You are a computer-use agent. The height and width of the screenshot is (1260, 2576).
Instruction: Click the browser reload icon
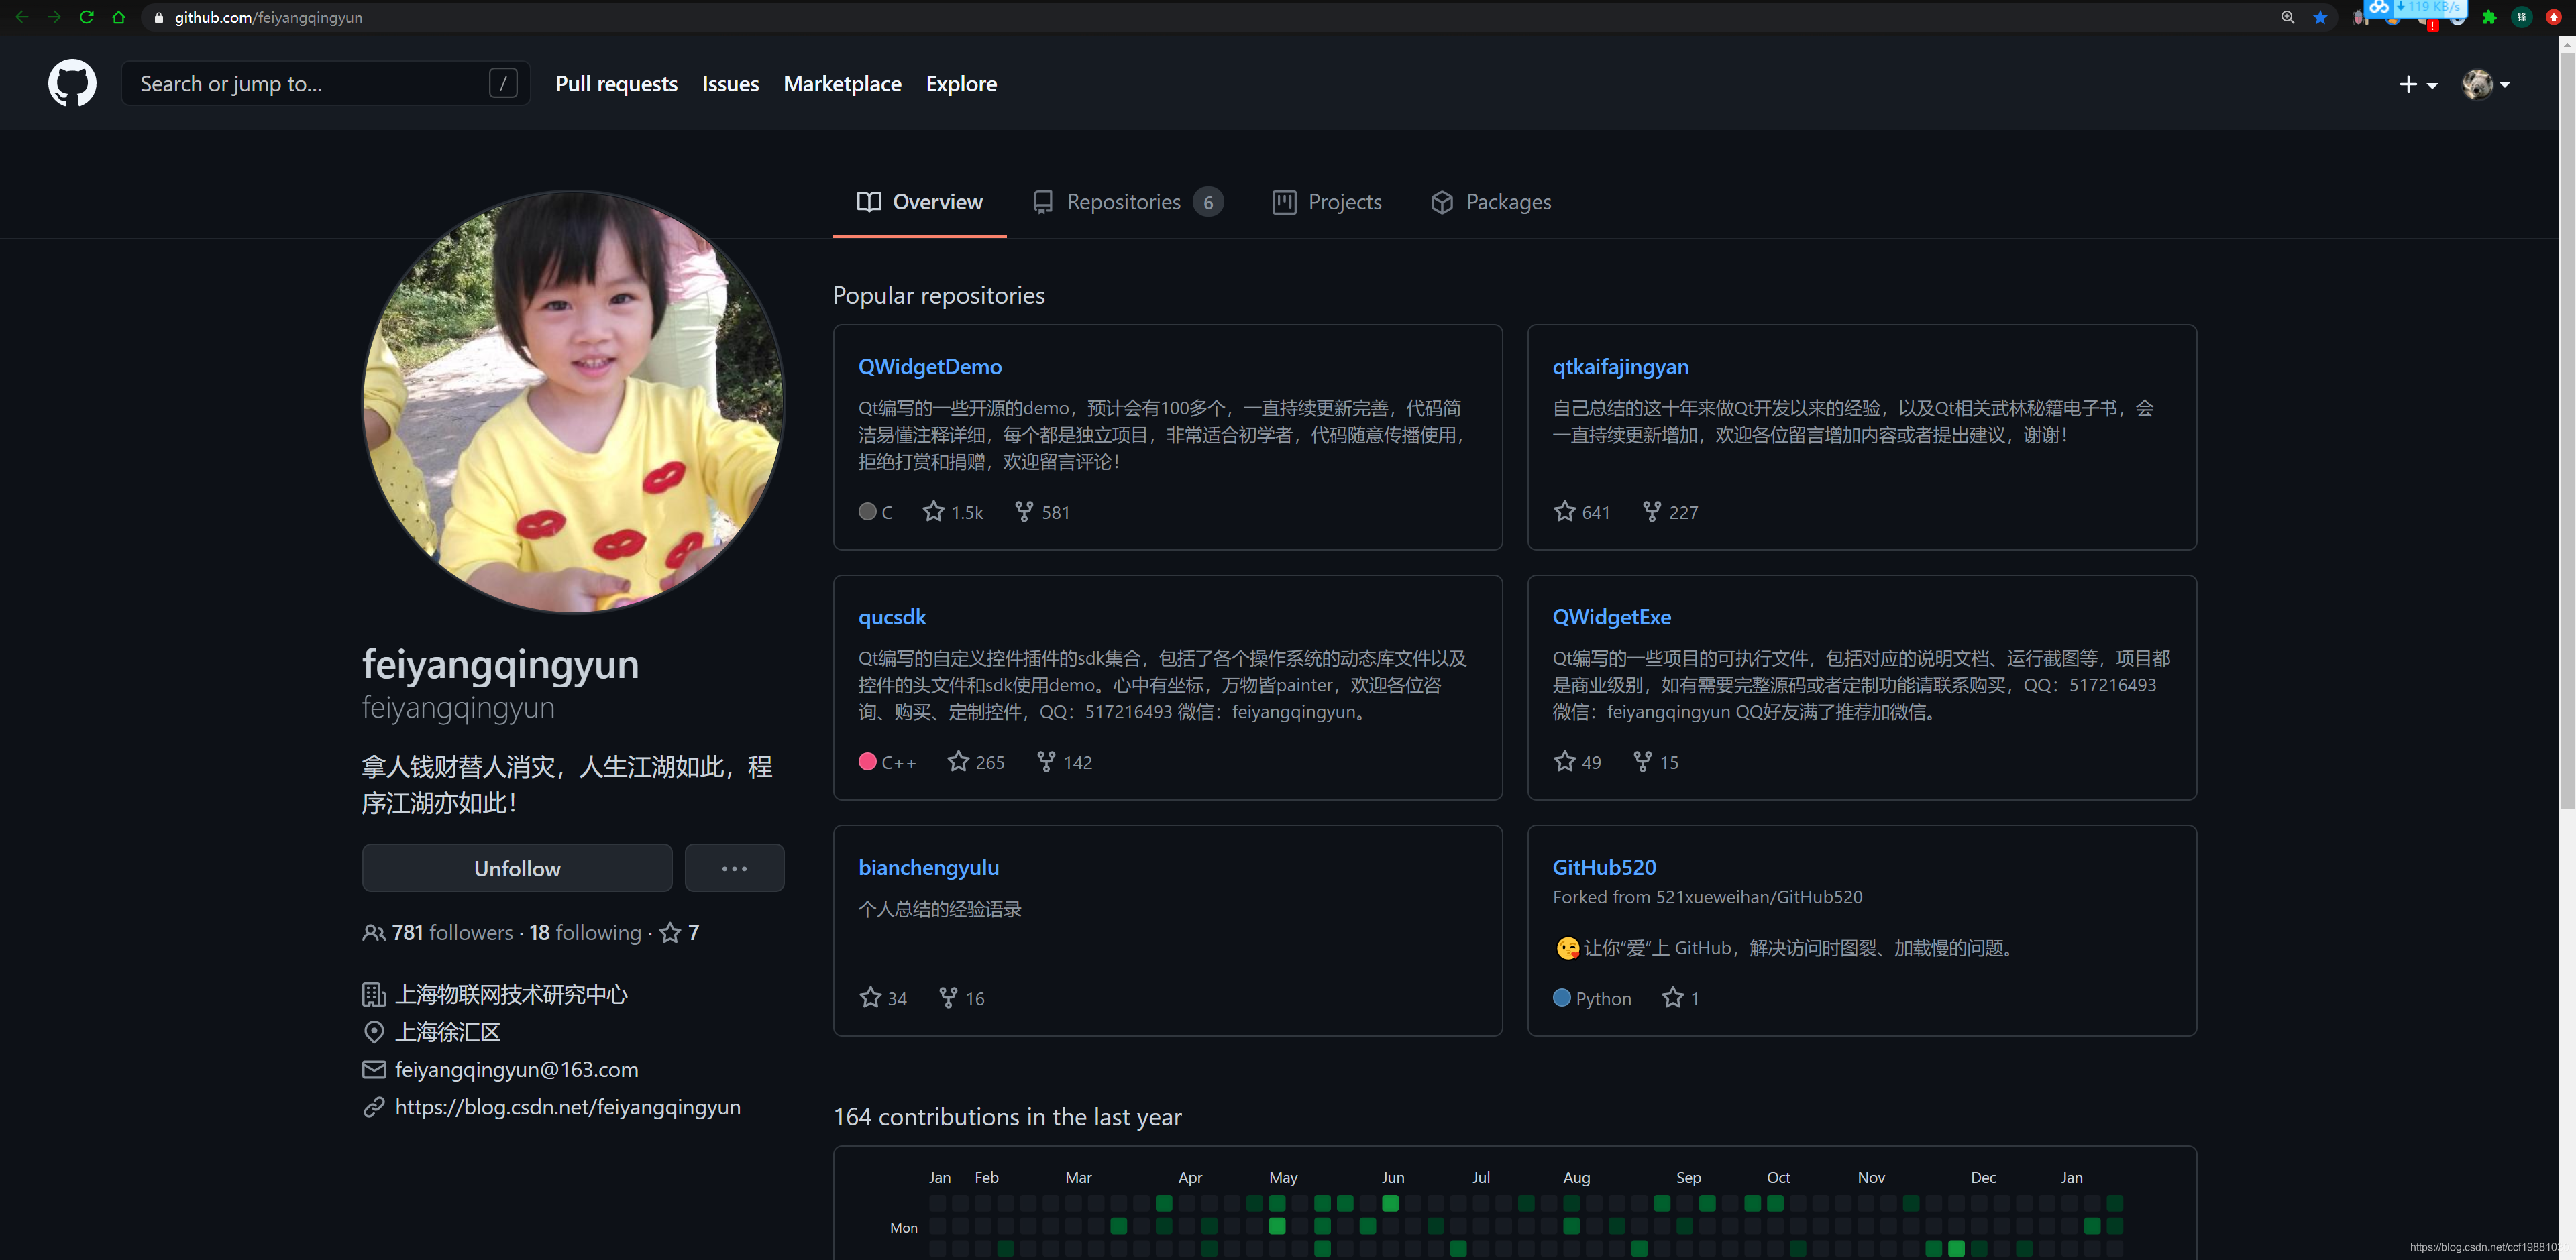[86, 17]
